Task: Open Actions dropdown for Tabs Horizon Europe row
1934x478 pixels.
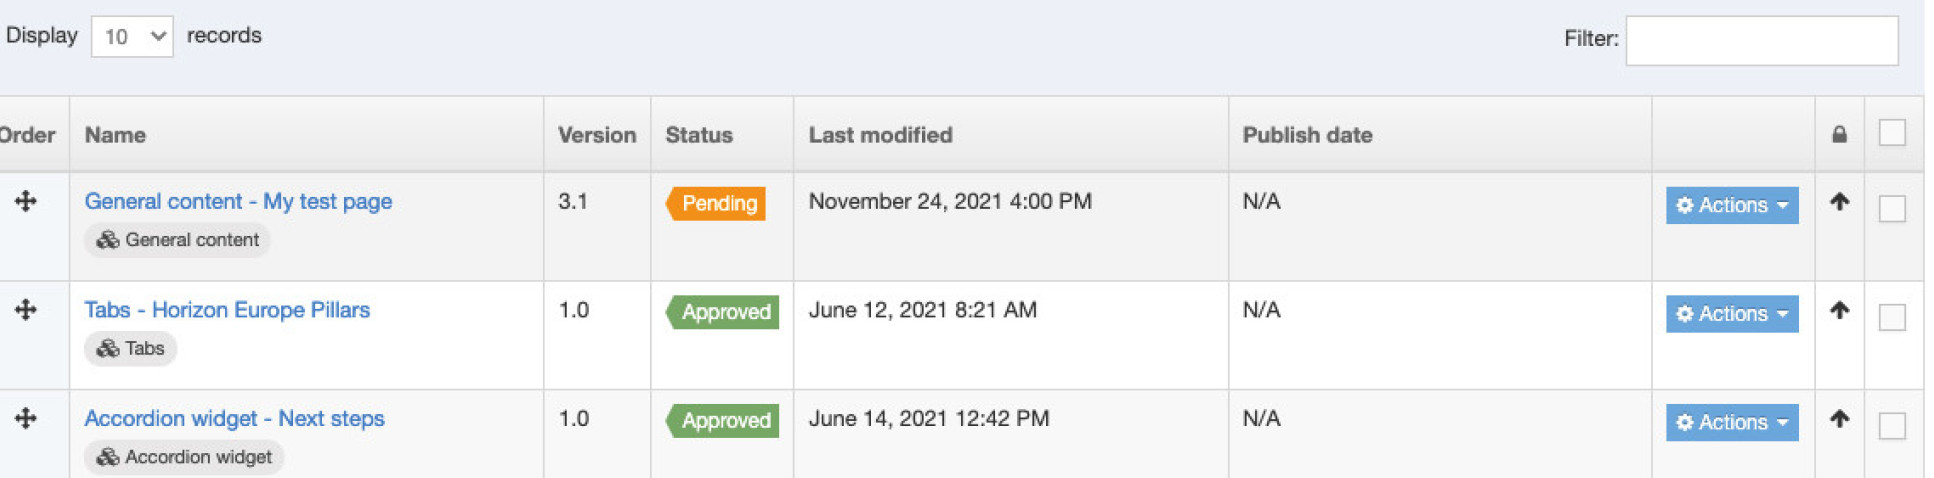Action: tap(1731, 314)
